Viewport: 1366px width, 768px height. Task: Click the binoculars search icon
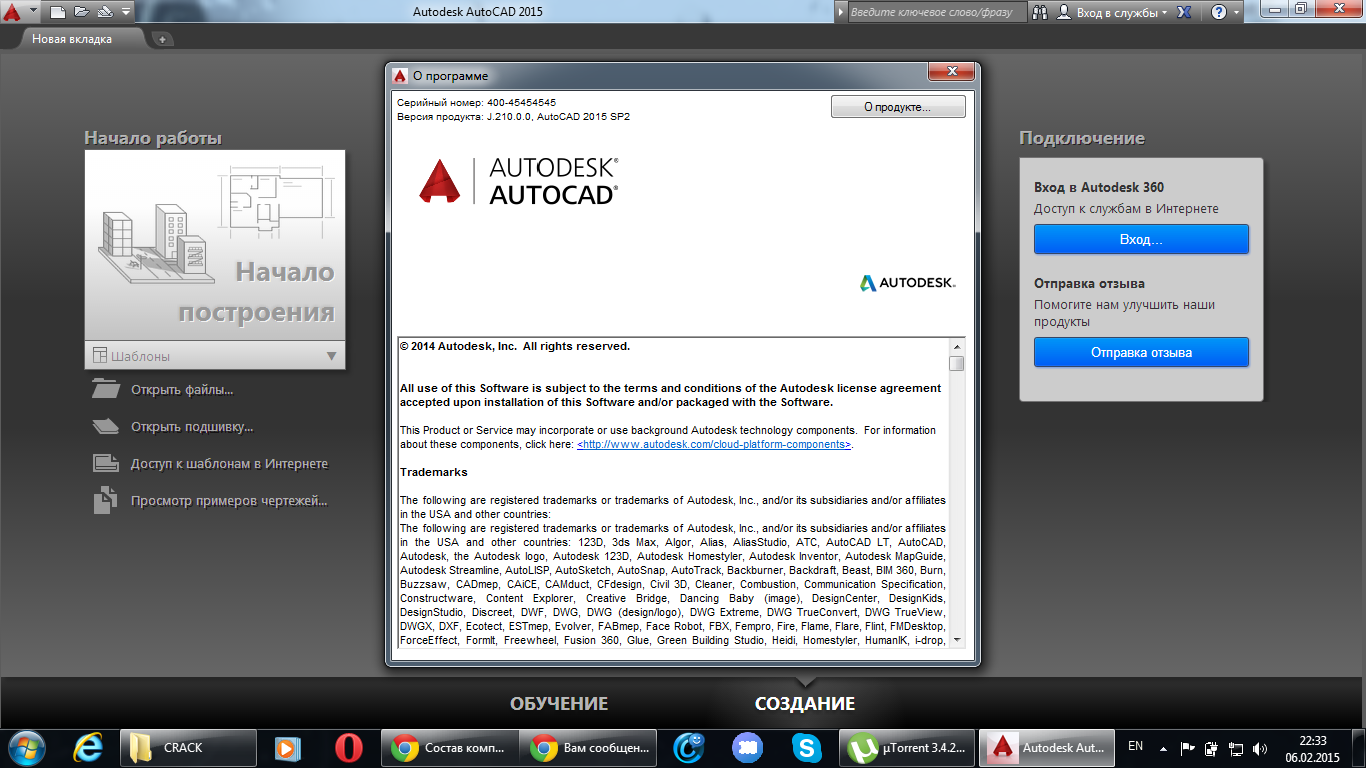click(1040, 12)
